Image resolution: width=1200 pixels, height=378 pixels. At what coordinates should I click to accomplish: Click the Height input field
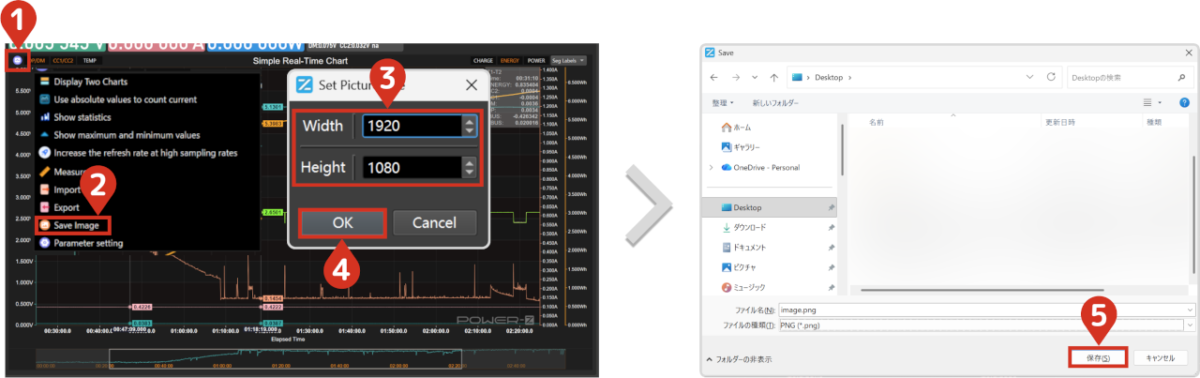(412, 167)
